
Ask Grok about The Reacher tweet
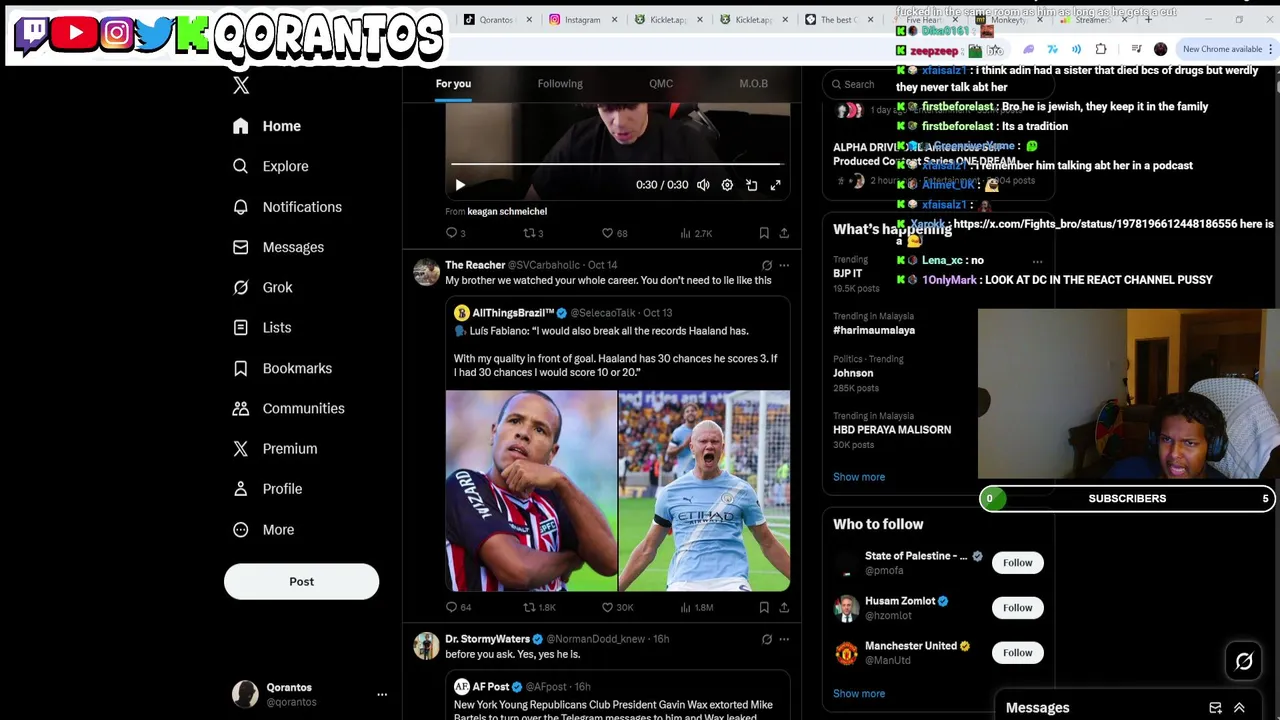pyautogui.click(x=767, y=265)
